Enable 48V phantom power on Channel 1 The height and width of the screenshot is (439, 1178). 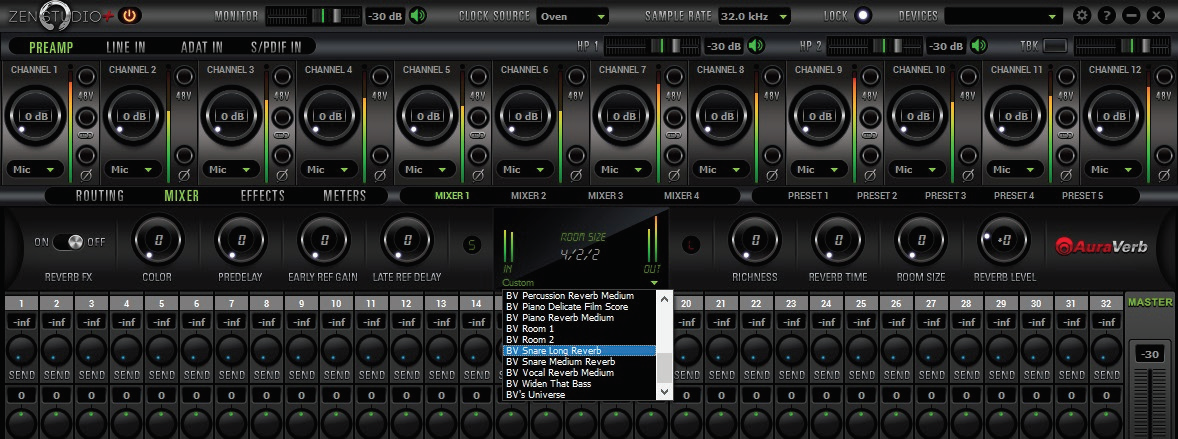[x=86, y=77]
